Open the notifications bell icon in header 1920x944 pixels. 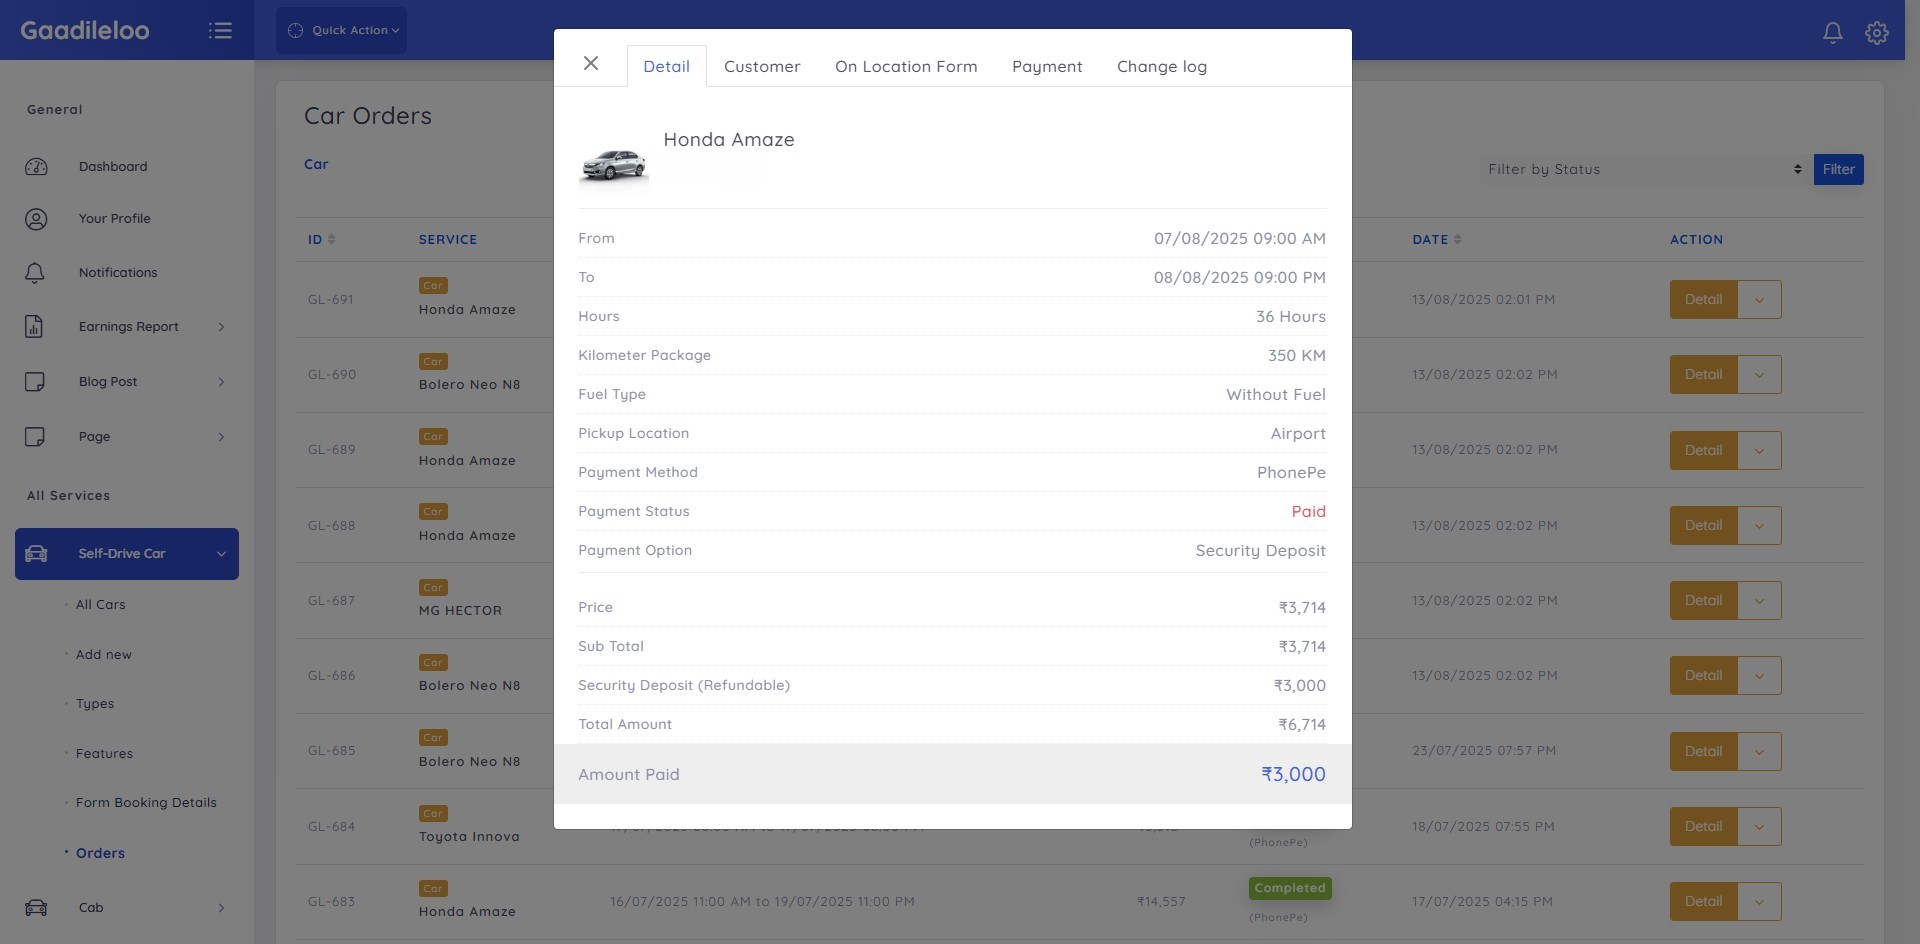pyautogui.click(x=1833, y=32)
